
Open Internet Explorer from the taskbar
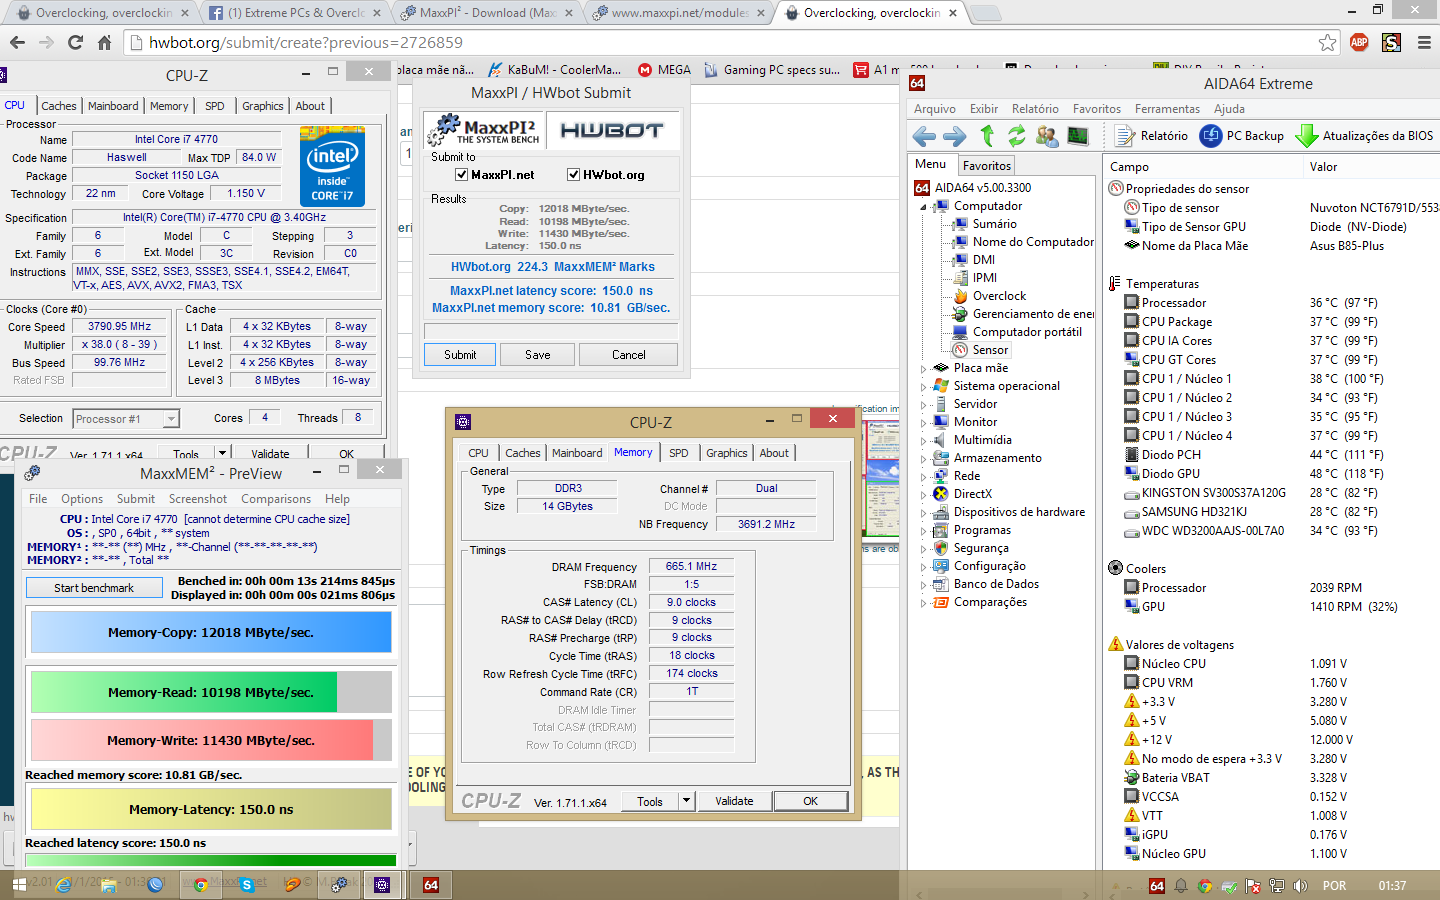point(64,884)
